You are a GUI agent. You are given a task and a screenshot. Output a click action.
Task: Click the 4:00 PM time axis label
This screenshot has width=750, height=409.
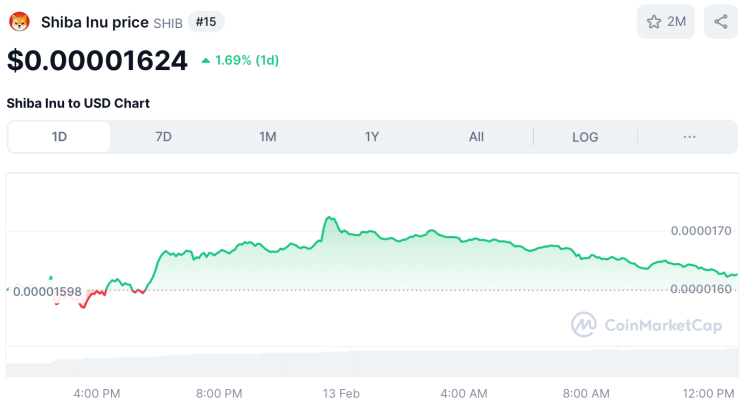[x=97, y=394]
